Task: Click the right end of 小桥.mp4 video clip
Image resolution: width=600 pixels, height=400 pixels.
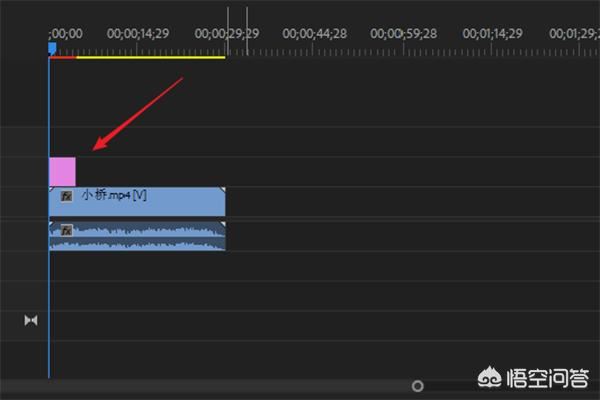Action: coord(223,201)
